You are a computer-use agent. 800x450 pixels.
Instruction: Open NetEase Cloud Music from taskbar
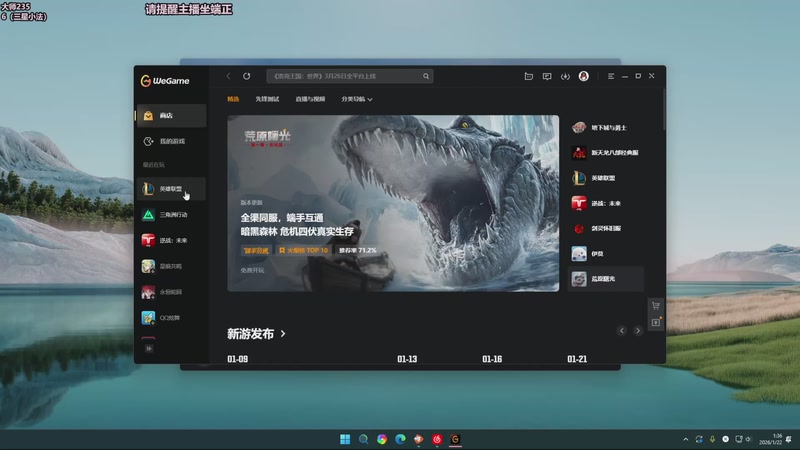click(437, 439)
